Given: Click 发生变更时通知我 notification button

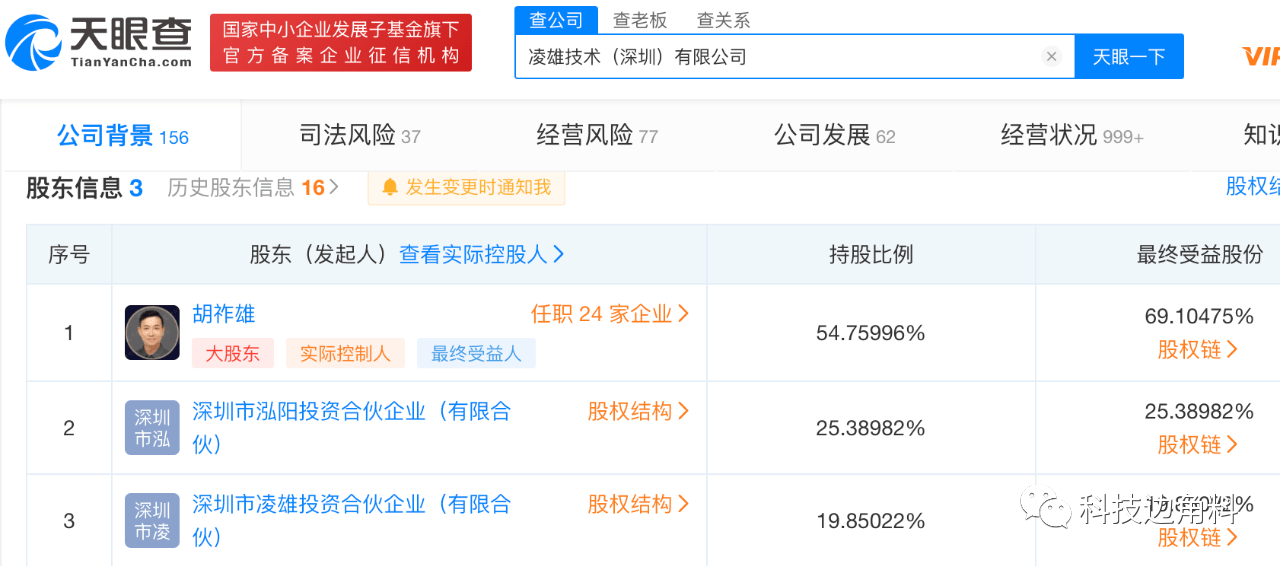Looking at the screenshot, I should tap(466, 188).
